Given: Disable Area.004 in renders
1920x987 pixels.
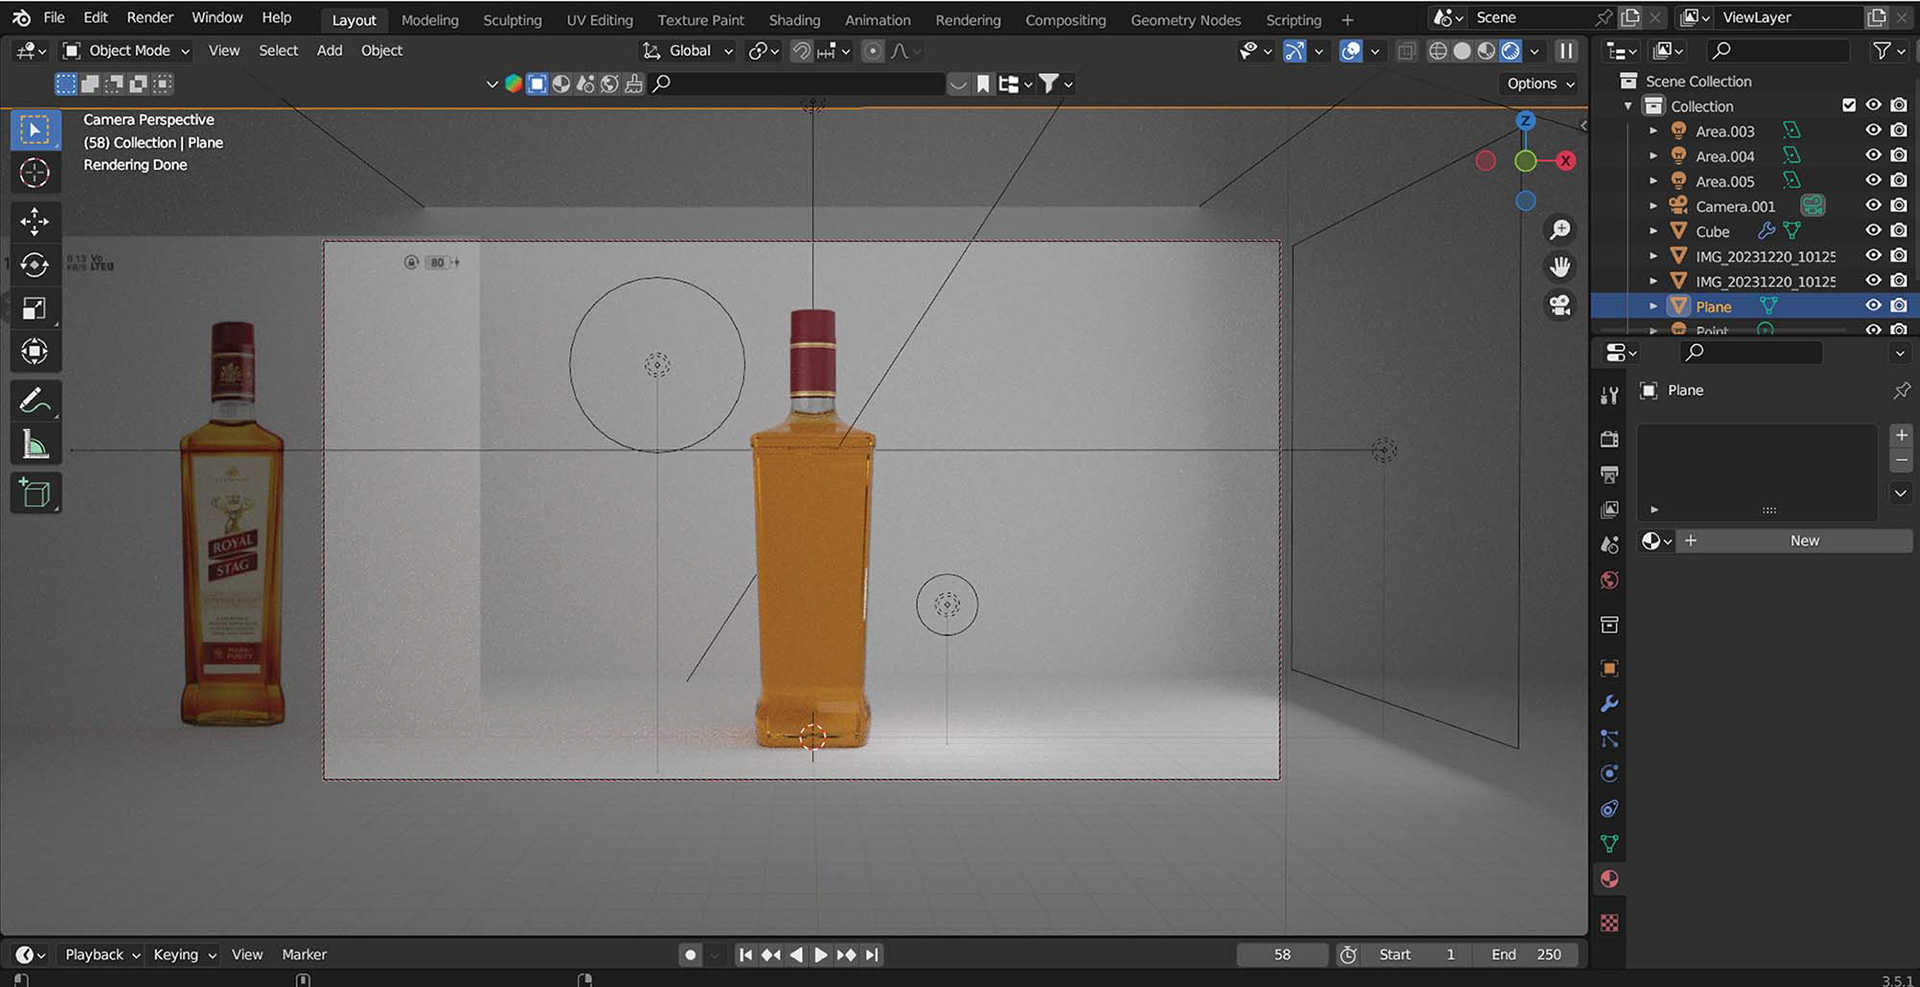Looking at the screenshot, I should (x=1899, y=156).
